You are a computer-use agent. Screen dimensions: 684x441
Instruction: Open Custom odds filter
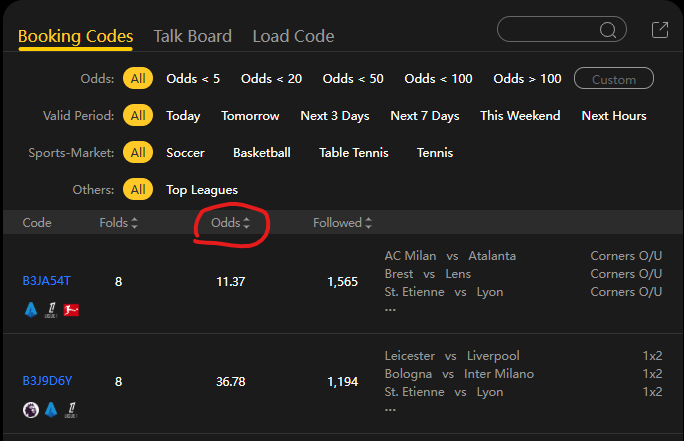tap(614, 79)
